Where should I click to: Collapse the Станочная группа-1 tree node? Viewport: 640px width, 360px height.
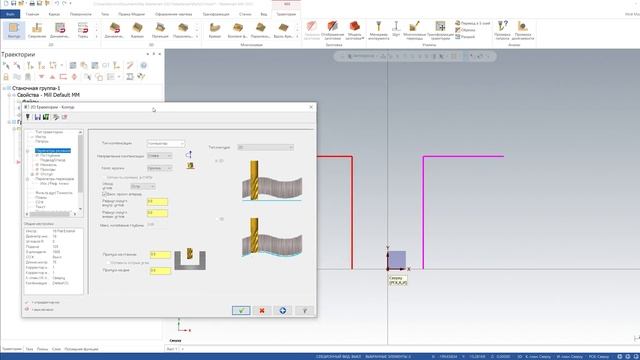click(x=4, y=88)
